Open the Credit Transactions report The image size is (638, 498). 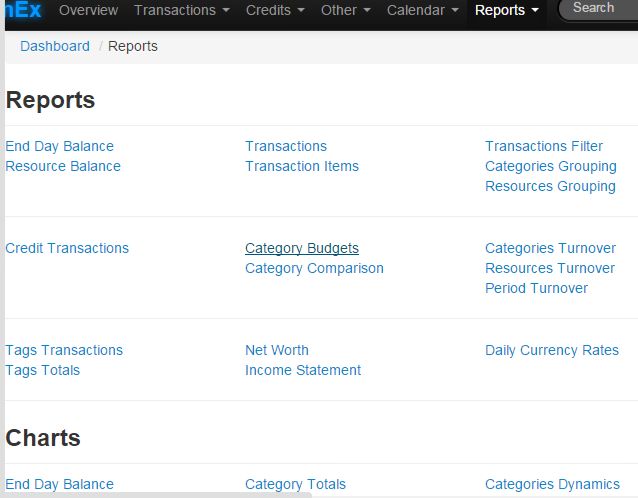coord(67,248)
